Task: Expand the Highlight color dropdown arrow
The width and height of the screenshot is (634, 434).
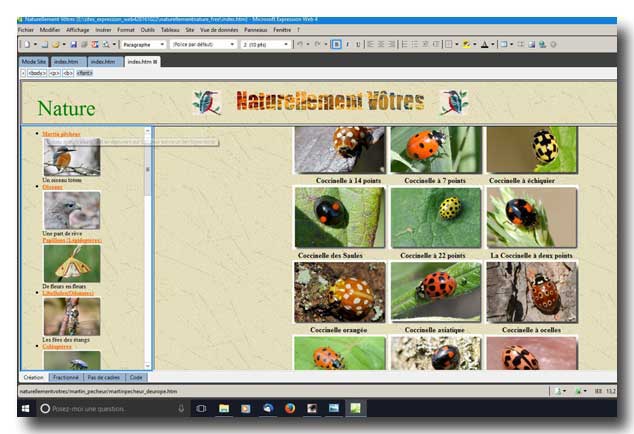Action: tap(474, 44)
